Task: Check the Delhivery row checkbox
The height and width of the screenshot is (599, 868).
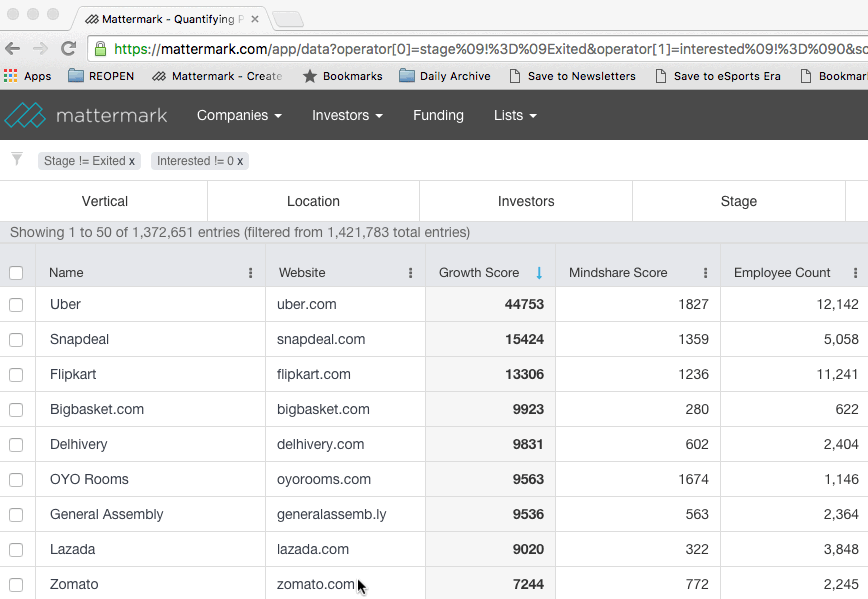Action: coord(16,445)
